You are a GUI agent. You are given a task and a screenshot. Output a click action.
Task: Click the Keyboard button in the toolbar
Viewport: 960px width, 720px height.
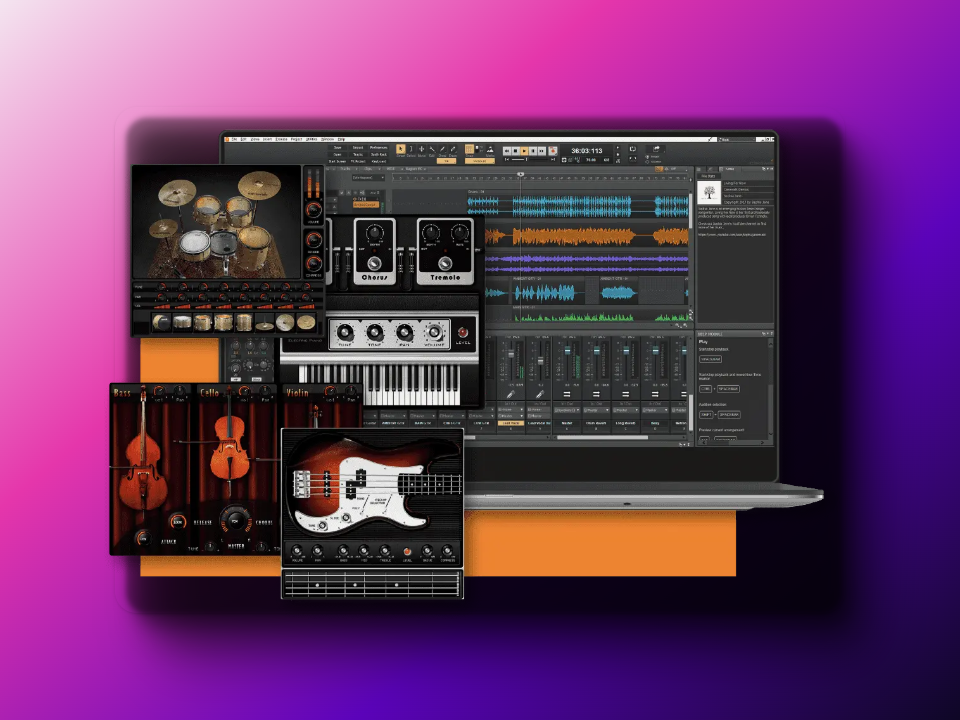378,162
